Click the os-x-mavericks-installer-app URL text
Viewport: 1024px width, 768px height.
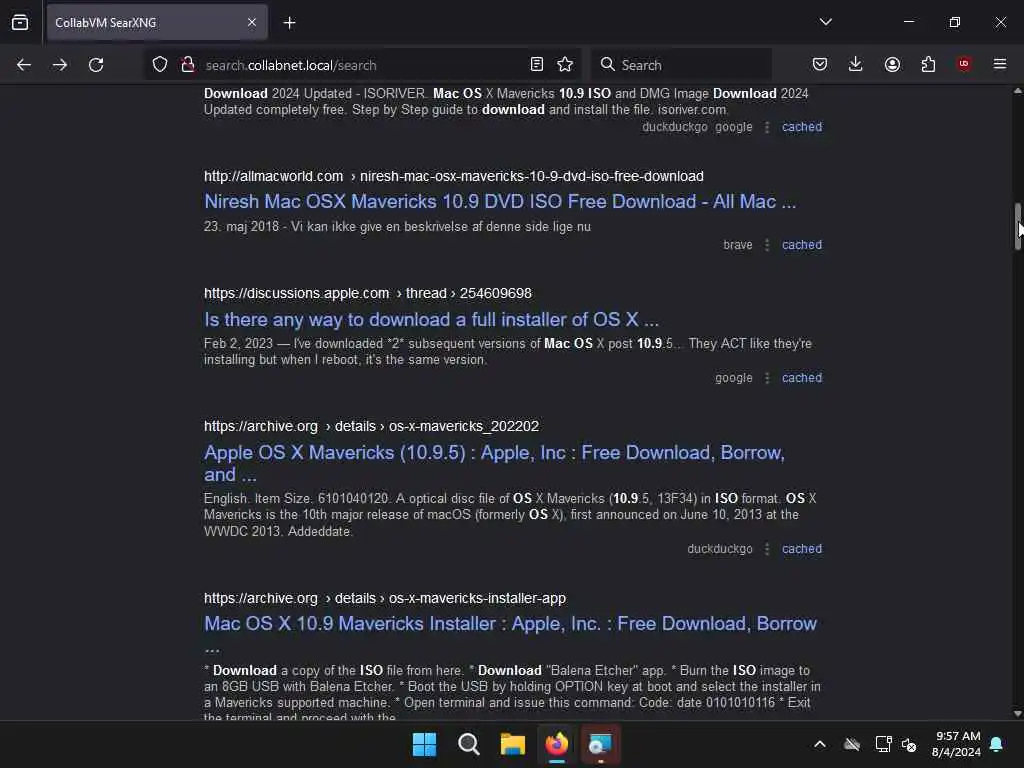pos(477,598)
